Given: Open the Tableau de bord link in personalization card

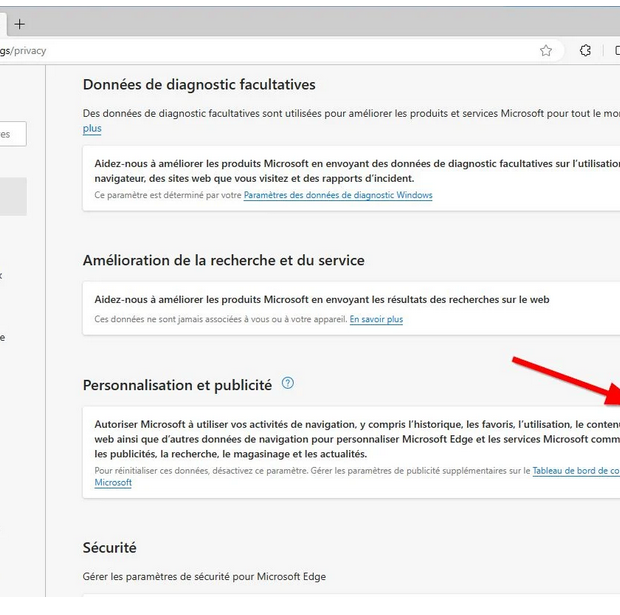Looking at the screenshot, I should [576, 471].
